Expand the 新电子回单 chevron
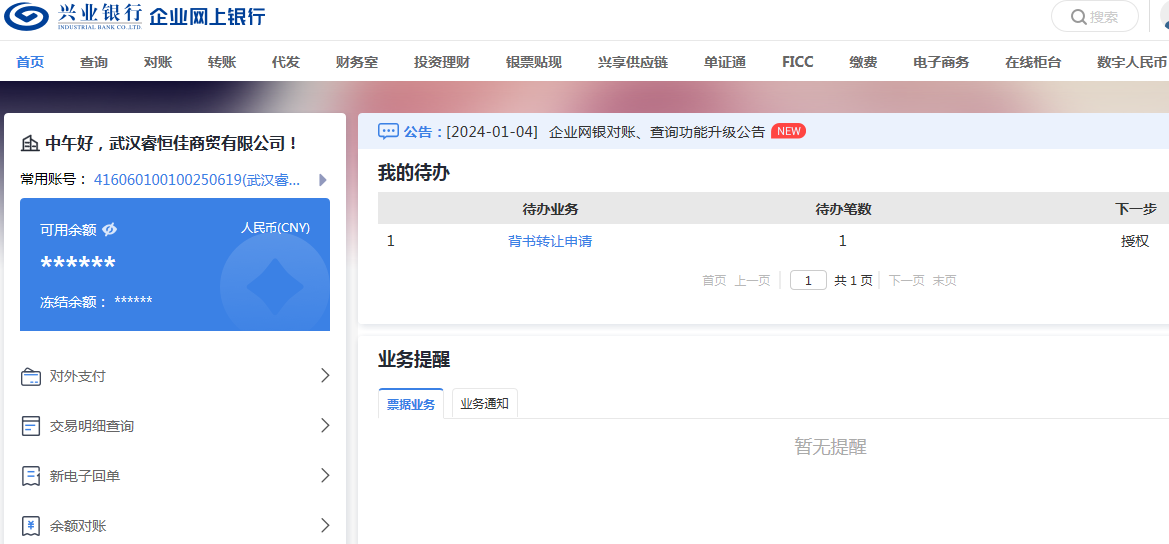 coord(325,475)
